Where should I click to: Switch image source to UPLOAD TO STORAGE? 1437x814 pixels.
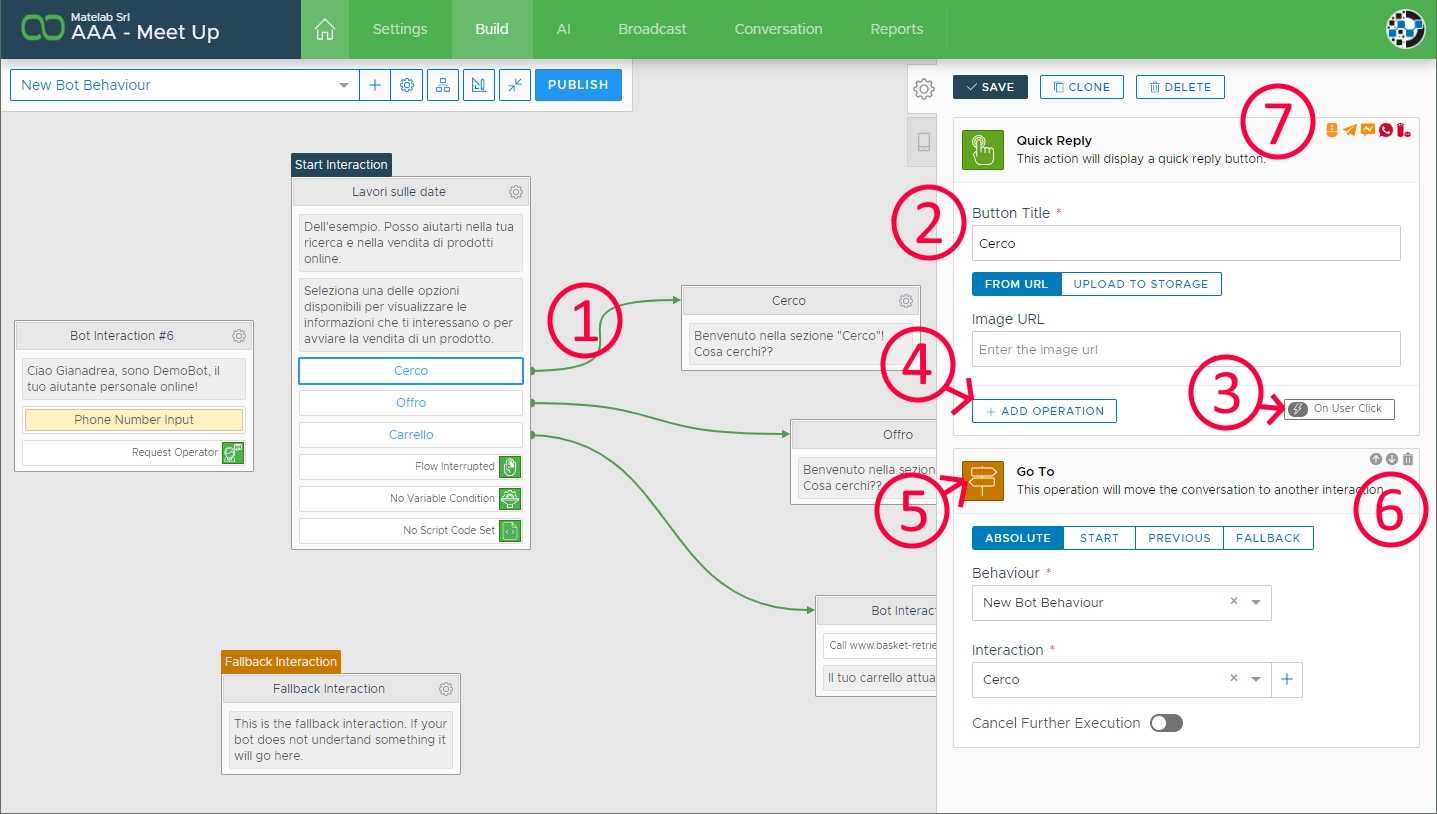(x=1140, y=284)
